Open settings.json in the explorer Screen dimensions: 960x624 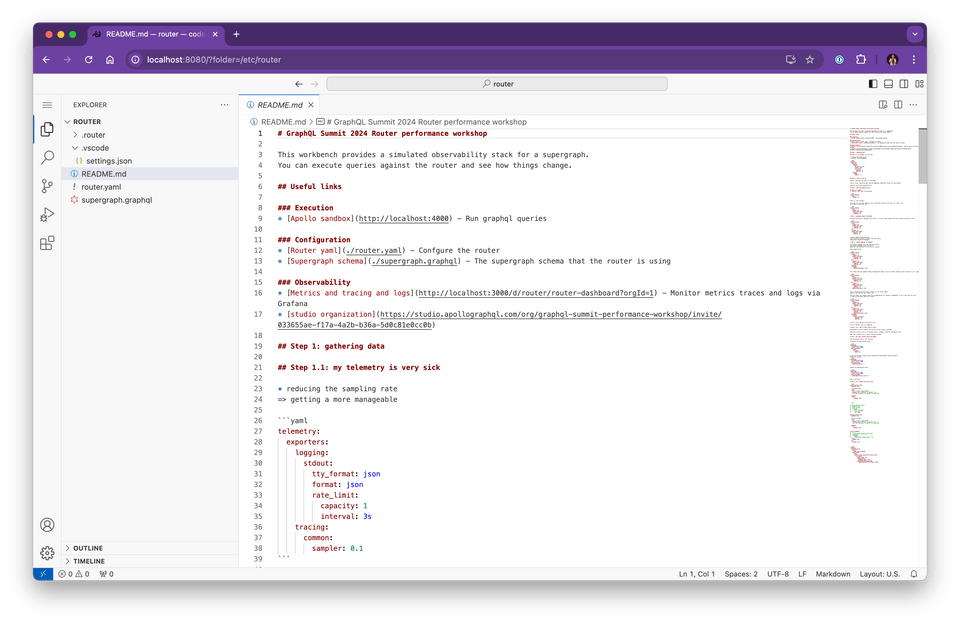point(150,160)
